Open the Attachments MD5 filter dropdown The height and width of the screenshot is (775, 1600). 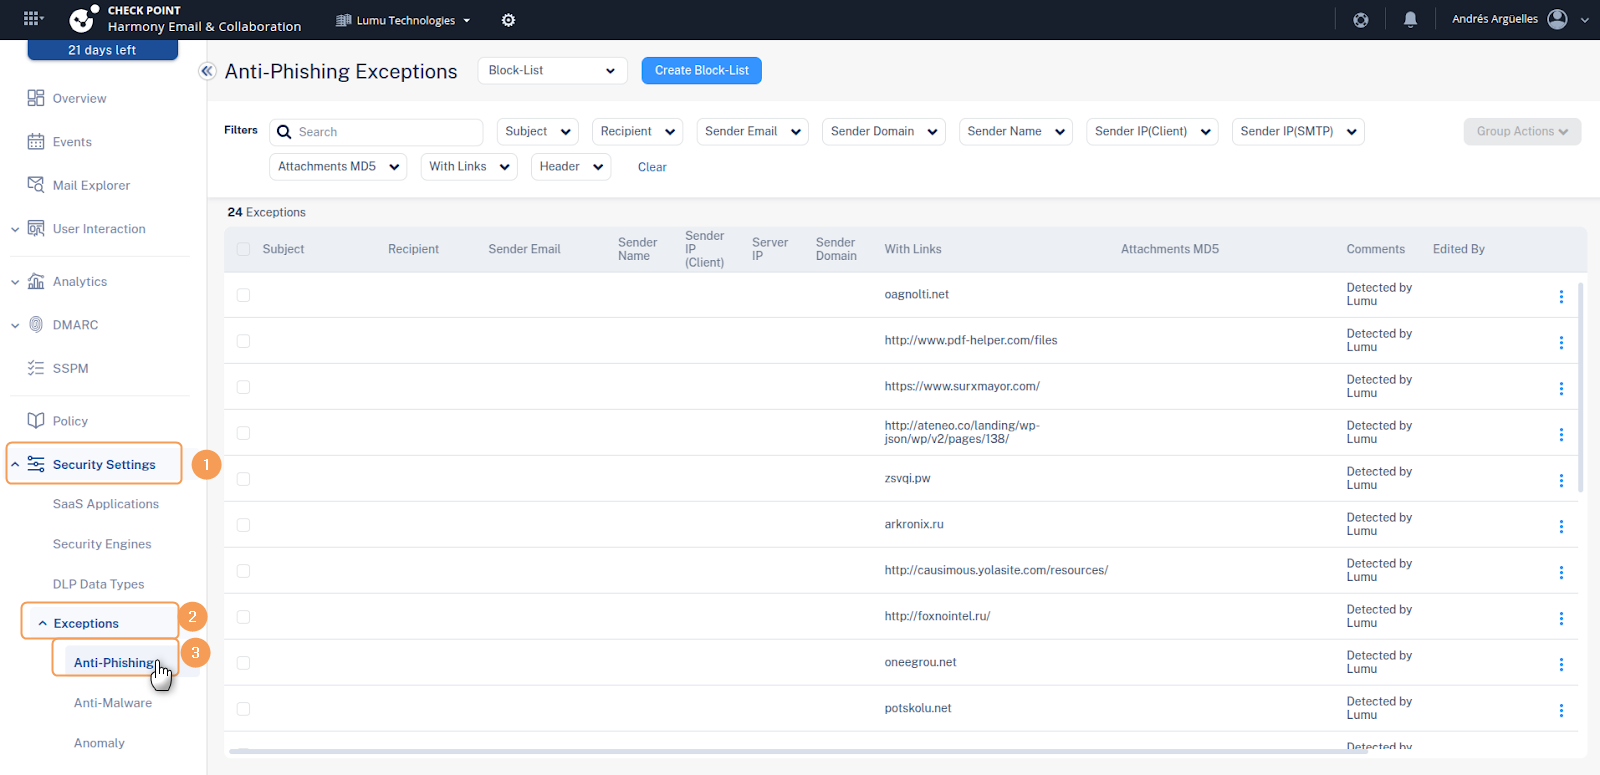[x=338, y=167]
